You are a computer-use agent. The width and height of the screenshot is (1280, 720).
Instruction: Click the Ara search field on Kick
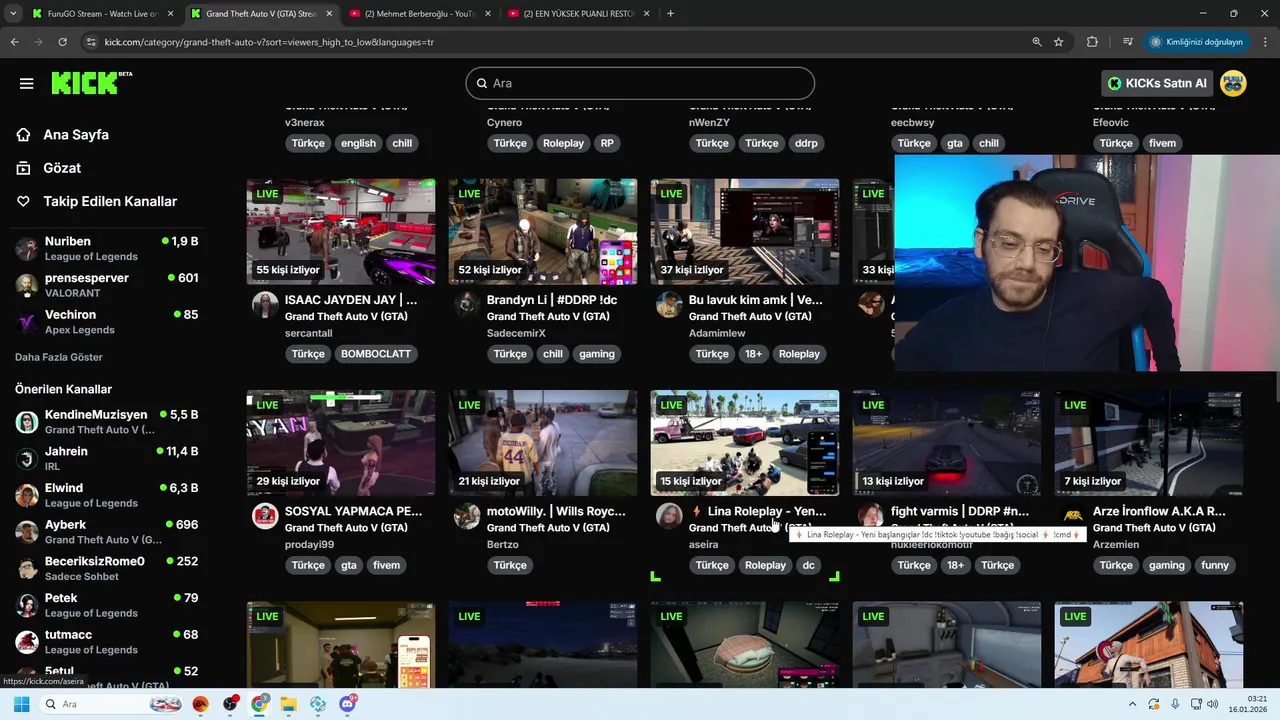640,83
